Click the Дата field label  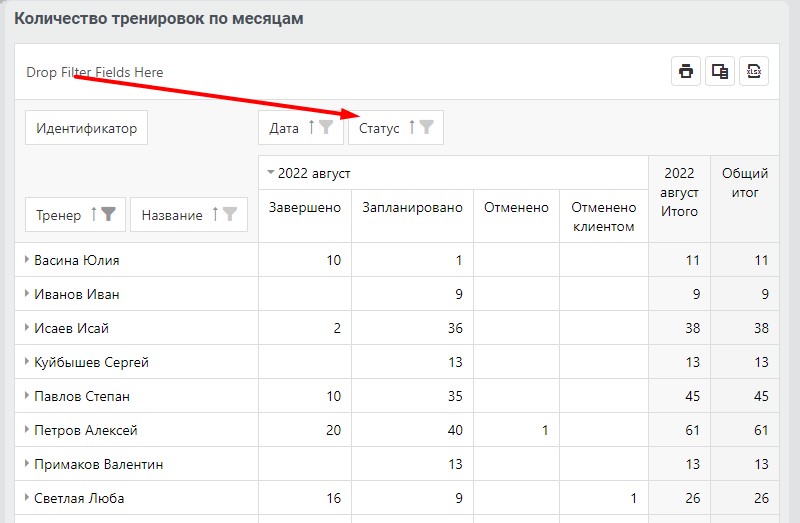tap(284, 128)
